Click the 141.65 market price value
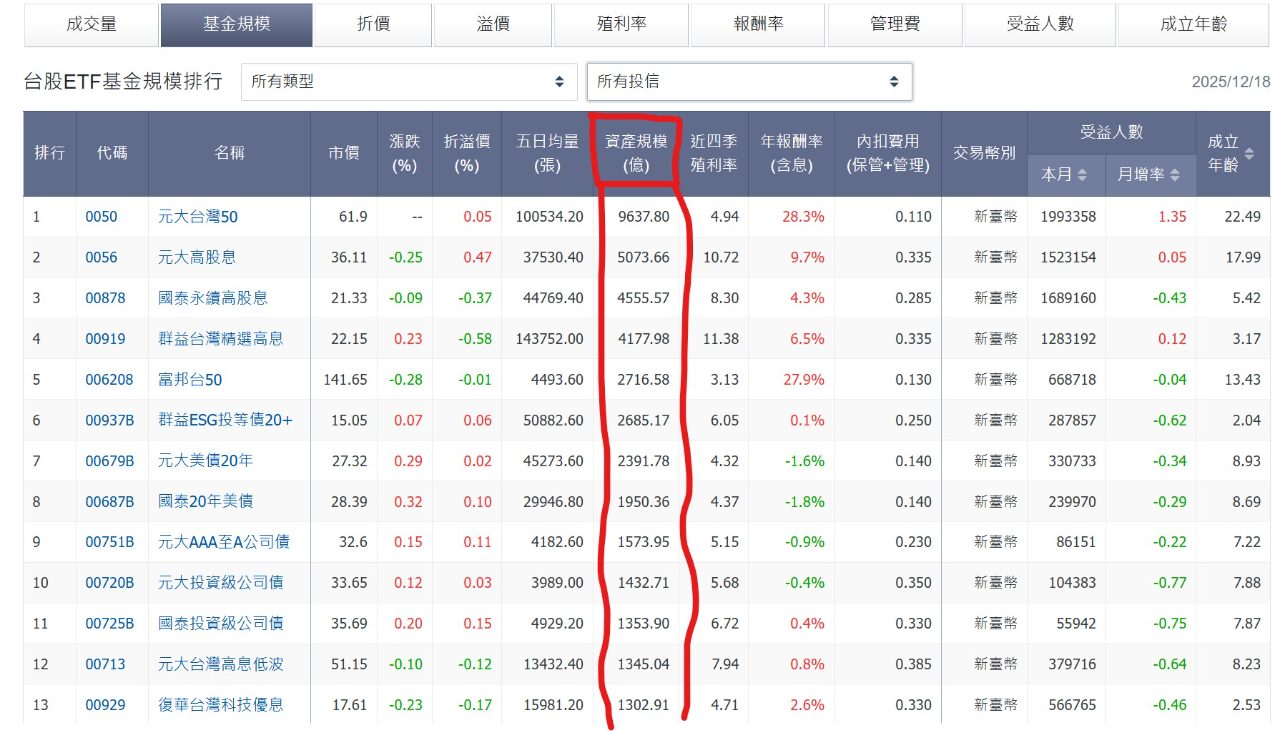Screen dimensions: 1280x731 click(347, 380)
